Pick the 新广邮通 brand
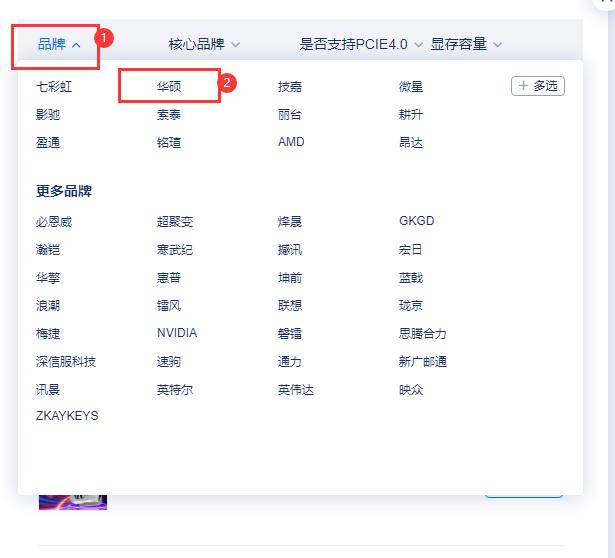The width and height of the screenshot is (615, 558). point(422,362)
